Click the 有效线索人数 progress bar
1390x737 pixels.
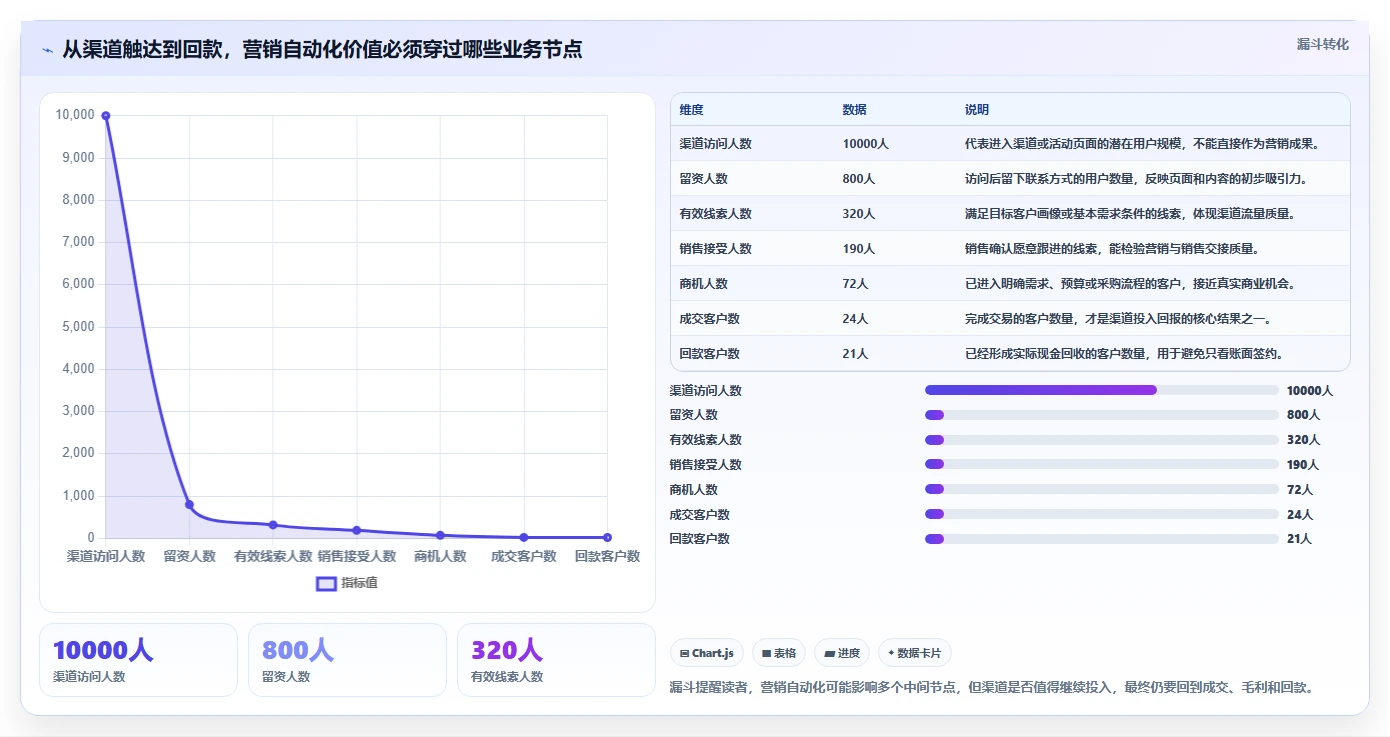point(1101,440)
